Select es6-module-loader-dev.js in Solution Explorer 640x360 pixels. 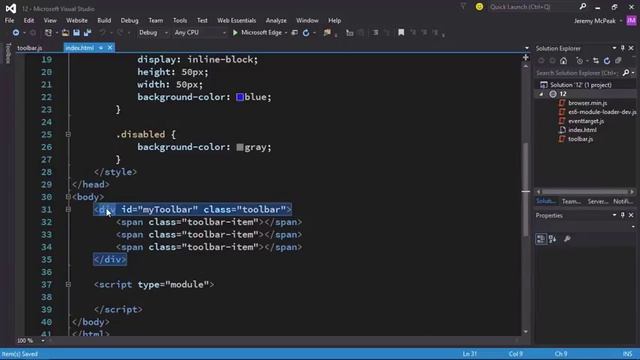(x=602, y=112)
